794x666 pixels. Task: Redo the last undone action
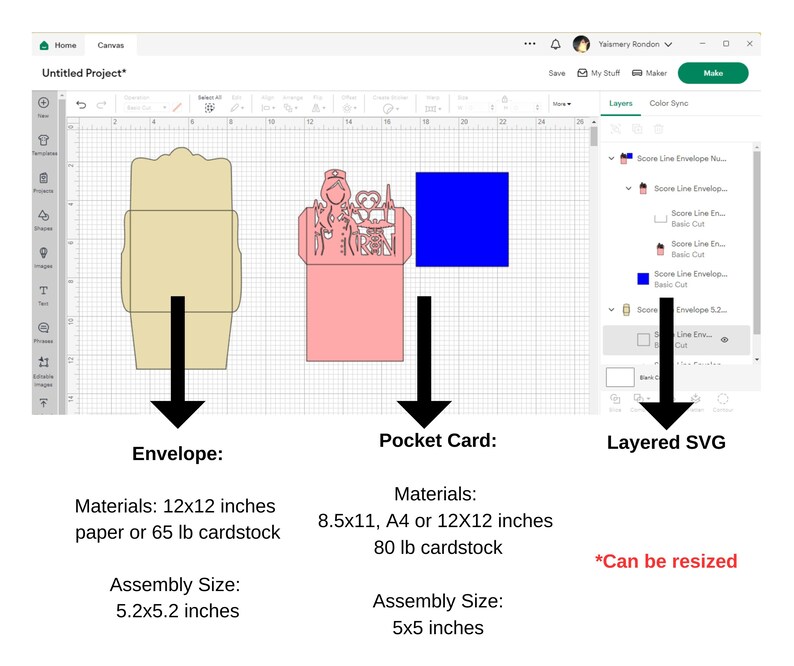tap(101, 105)
